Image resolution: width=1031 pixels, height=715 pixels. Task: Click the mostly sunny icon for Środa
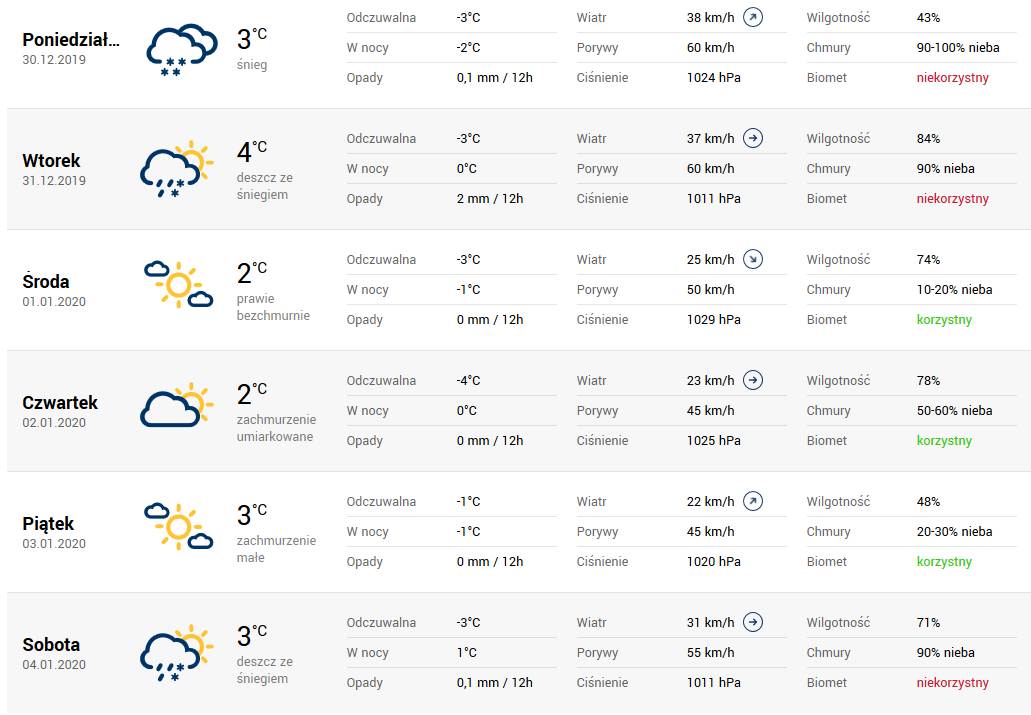(178, 285)
